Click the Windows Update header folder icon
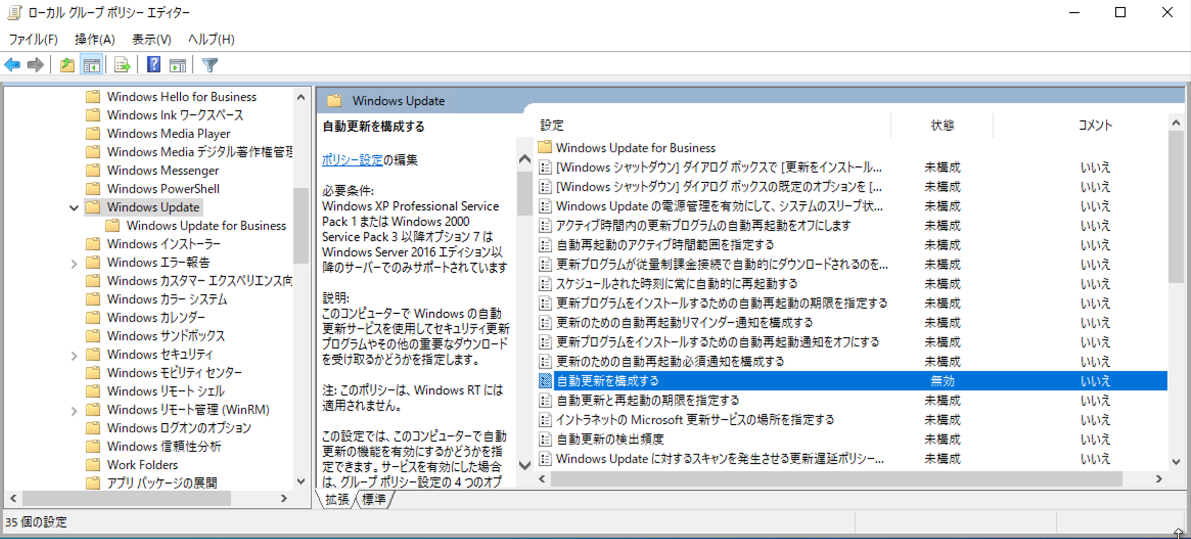The image size is (1191, 539). (334, 101)
